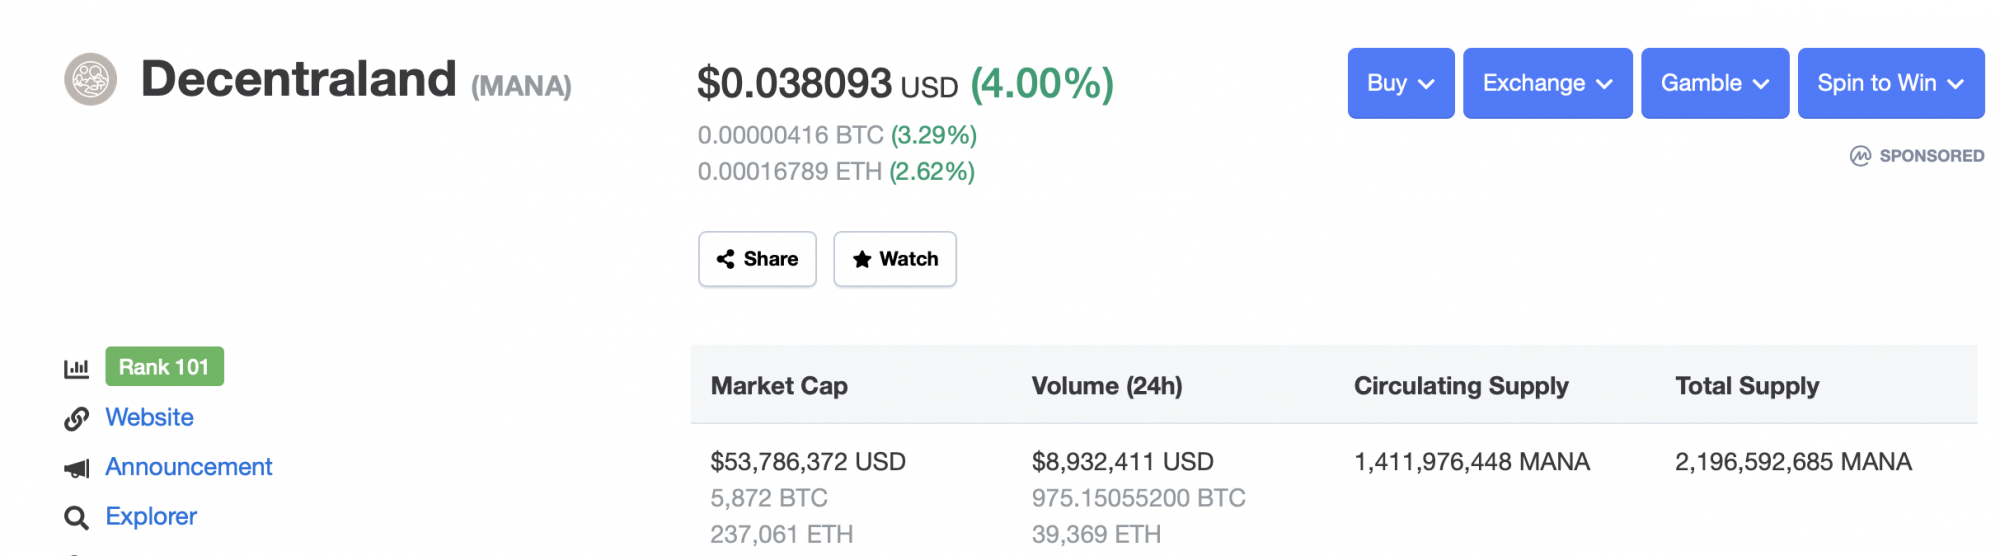This screenshot has width=2000, height=556.
Task: Open the Buy dropdown
Action: click(x=1401, y=83)
